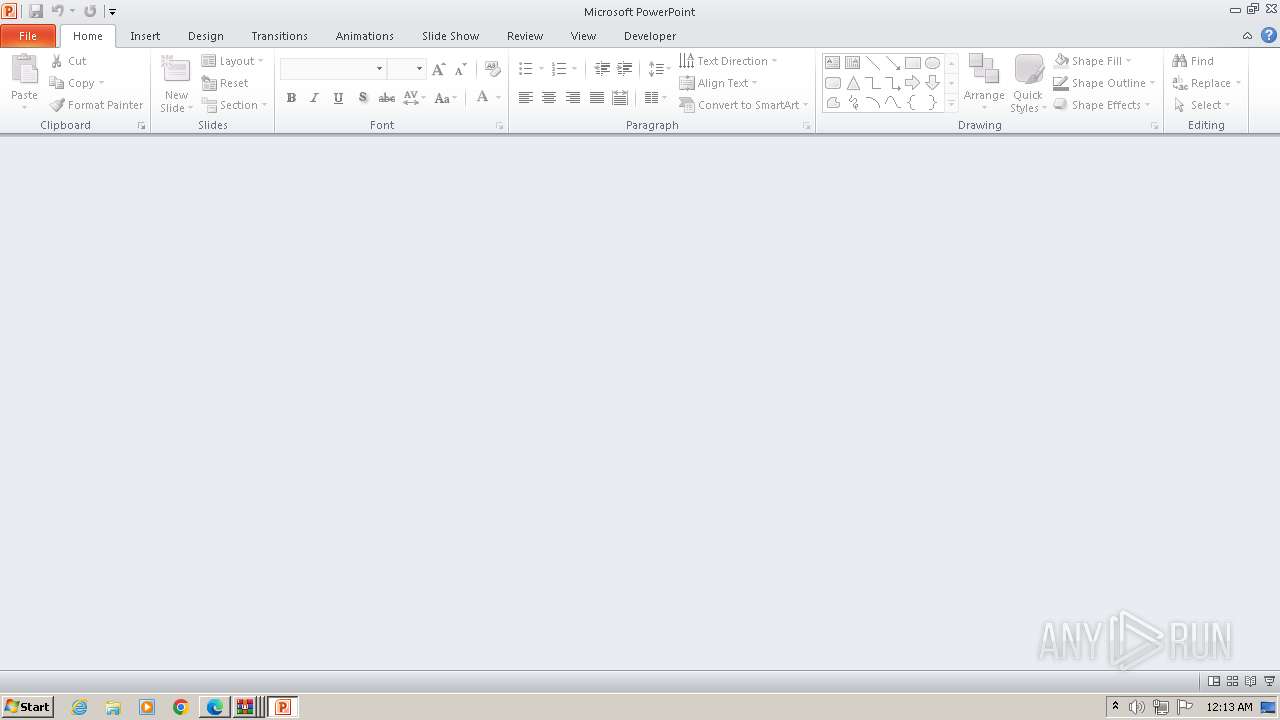This screenshot has width=1280, height=720.
Task: Toggle Center text alignment
Action: [x=549, y=98]
